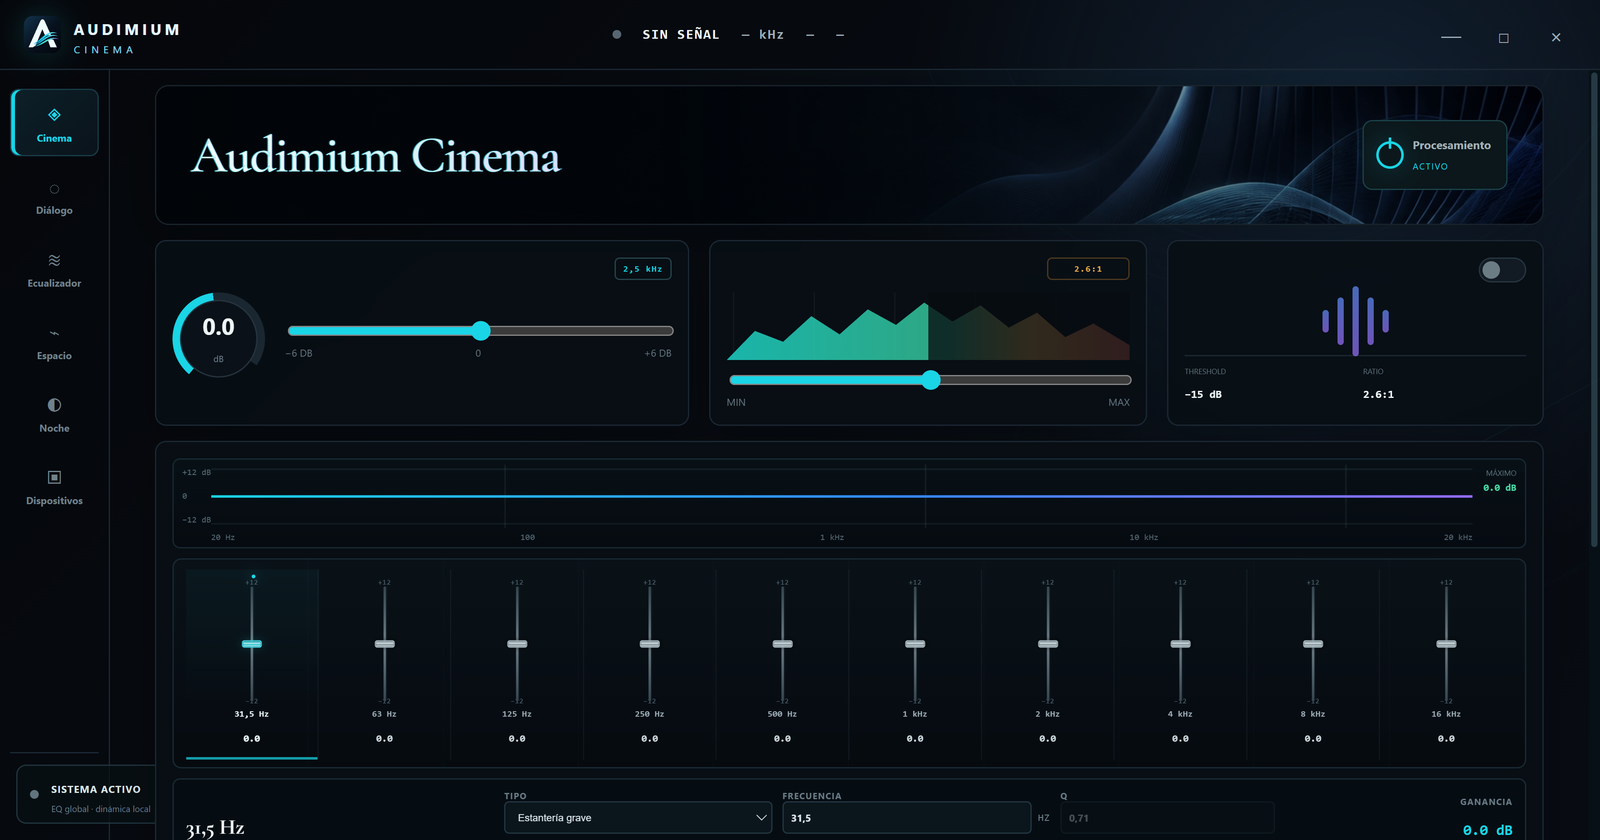Image resolution: width=1600 pixels, height=840 pixels.
Task: Close the Audimium window
Action: coord(1556,37)
